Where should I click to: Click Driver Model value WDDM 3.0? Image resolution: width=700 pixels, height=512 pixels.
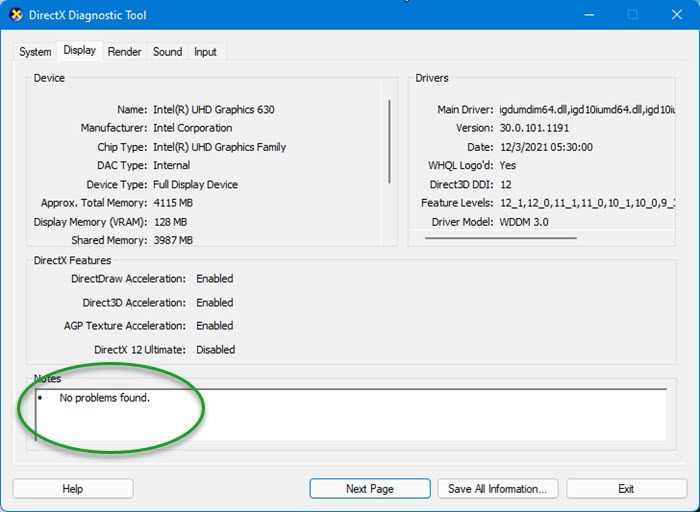tap(524, 222)
